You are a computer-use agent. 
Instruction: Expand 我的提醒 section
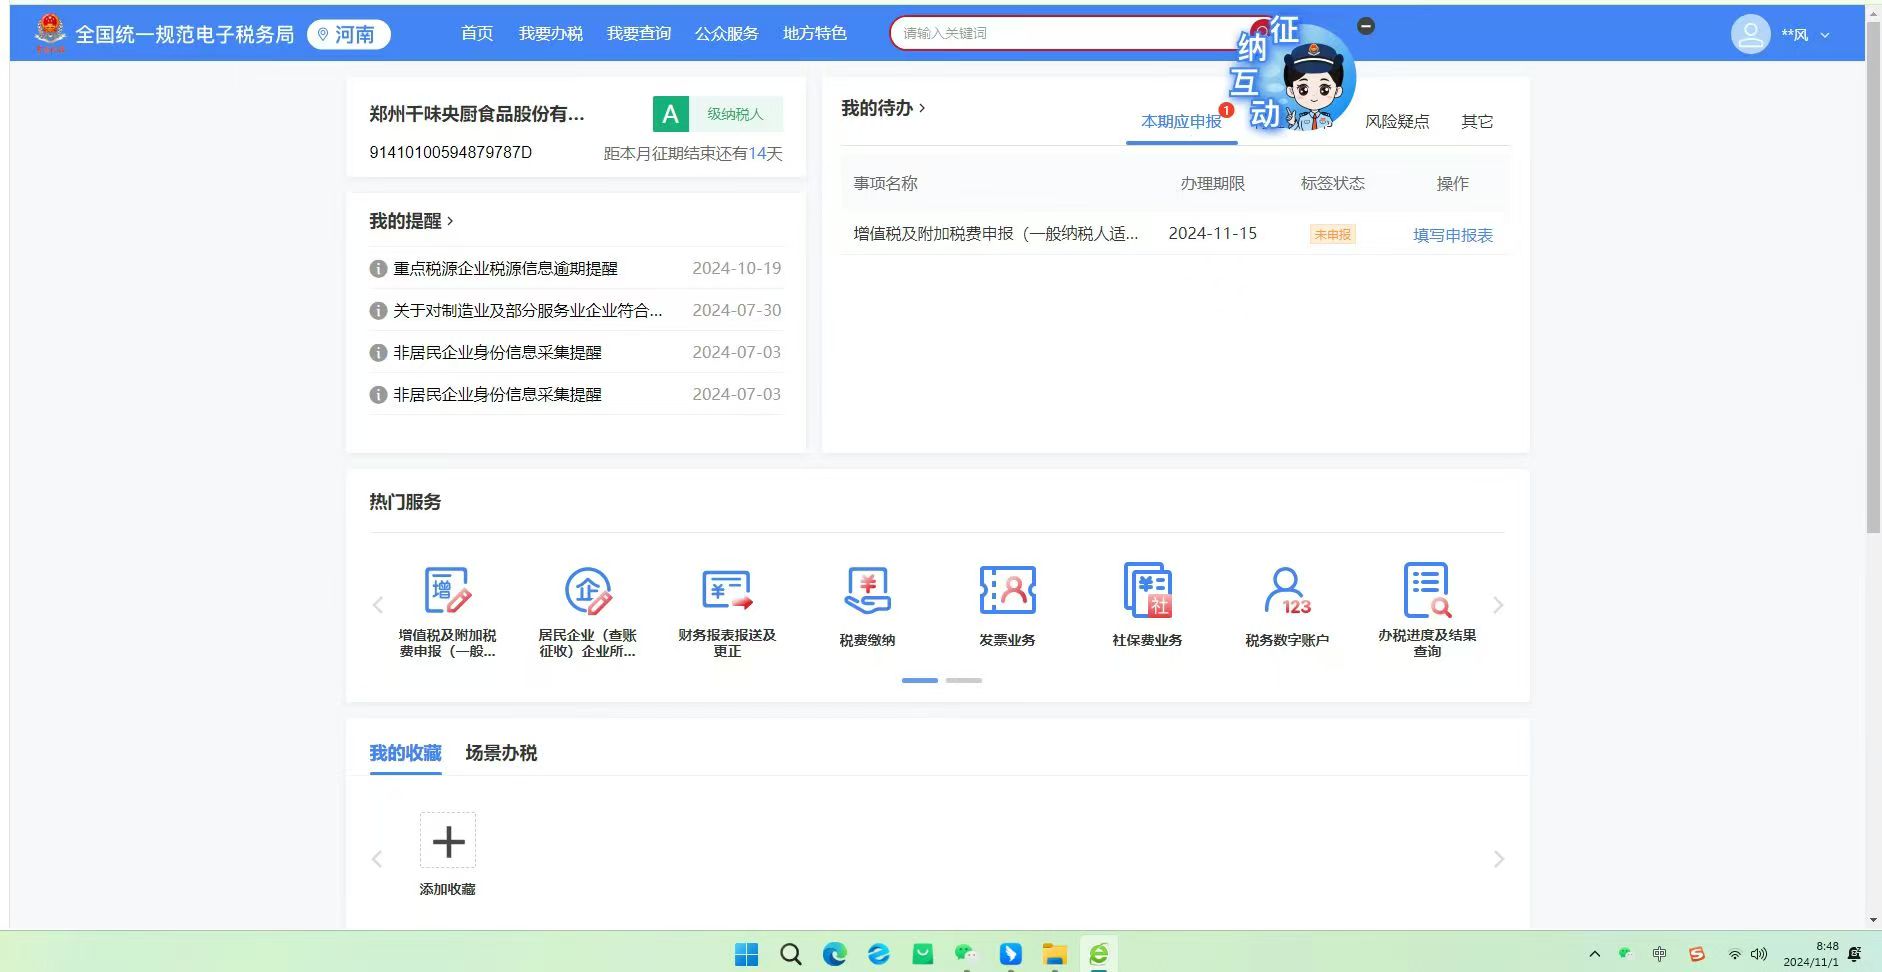point(411,221)
